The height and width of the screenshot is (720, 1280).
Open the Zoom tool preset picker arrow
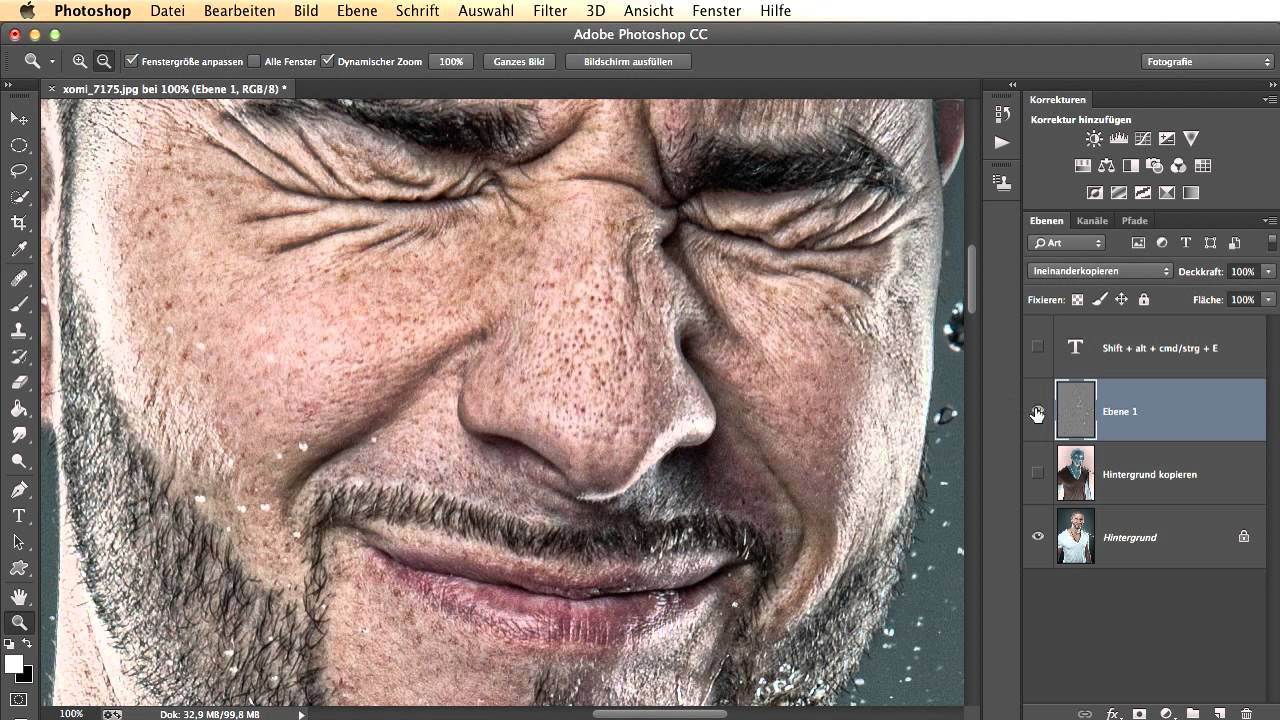click(x=52, y=62)
